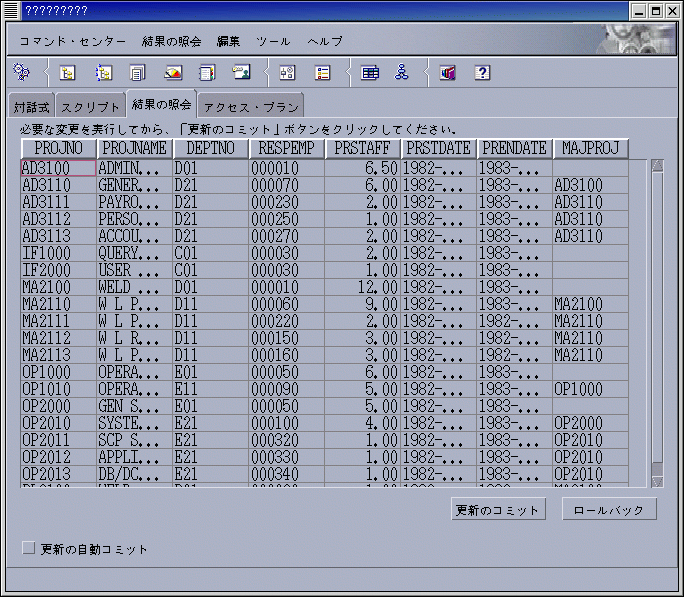
Task: Open the Information Center books icon
Action: pyautogui.click(x=448, y=73)
